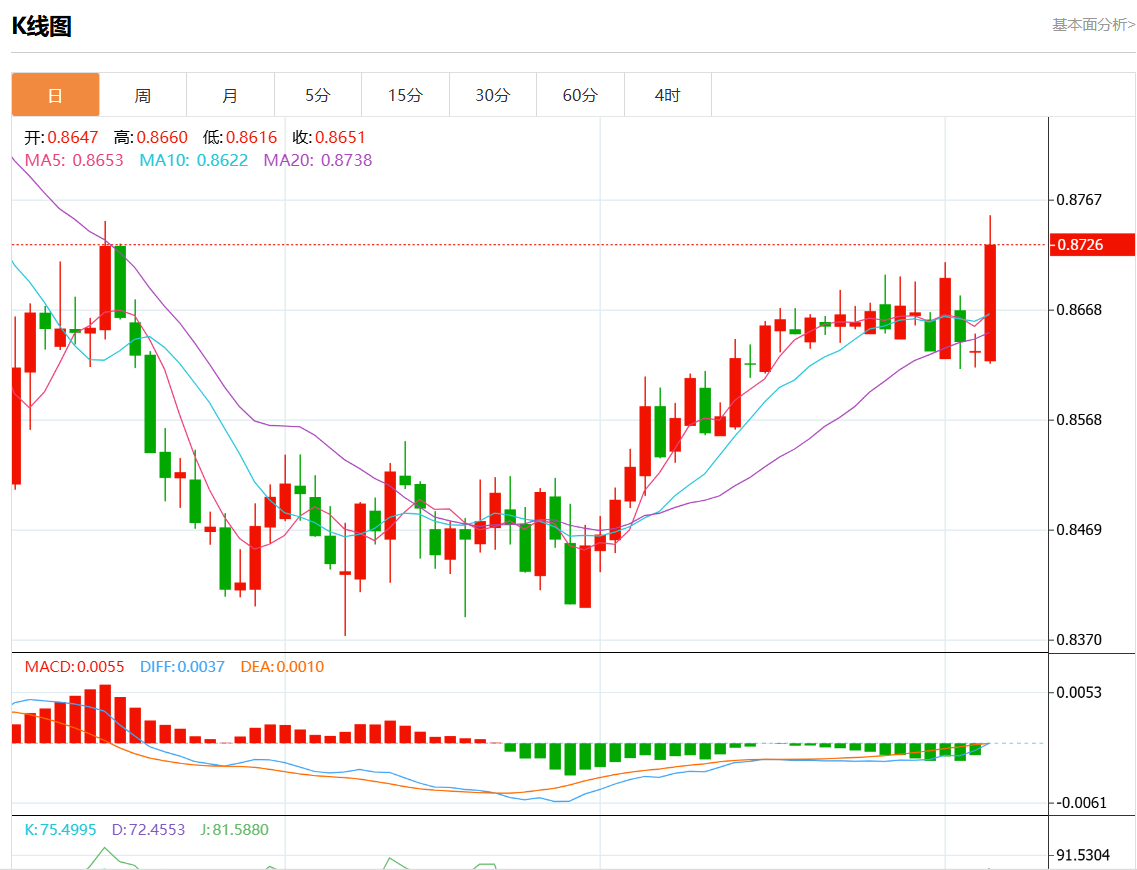Click the 0.8469 price axis label

1078,529
